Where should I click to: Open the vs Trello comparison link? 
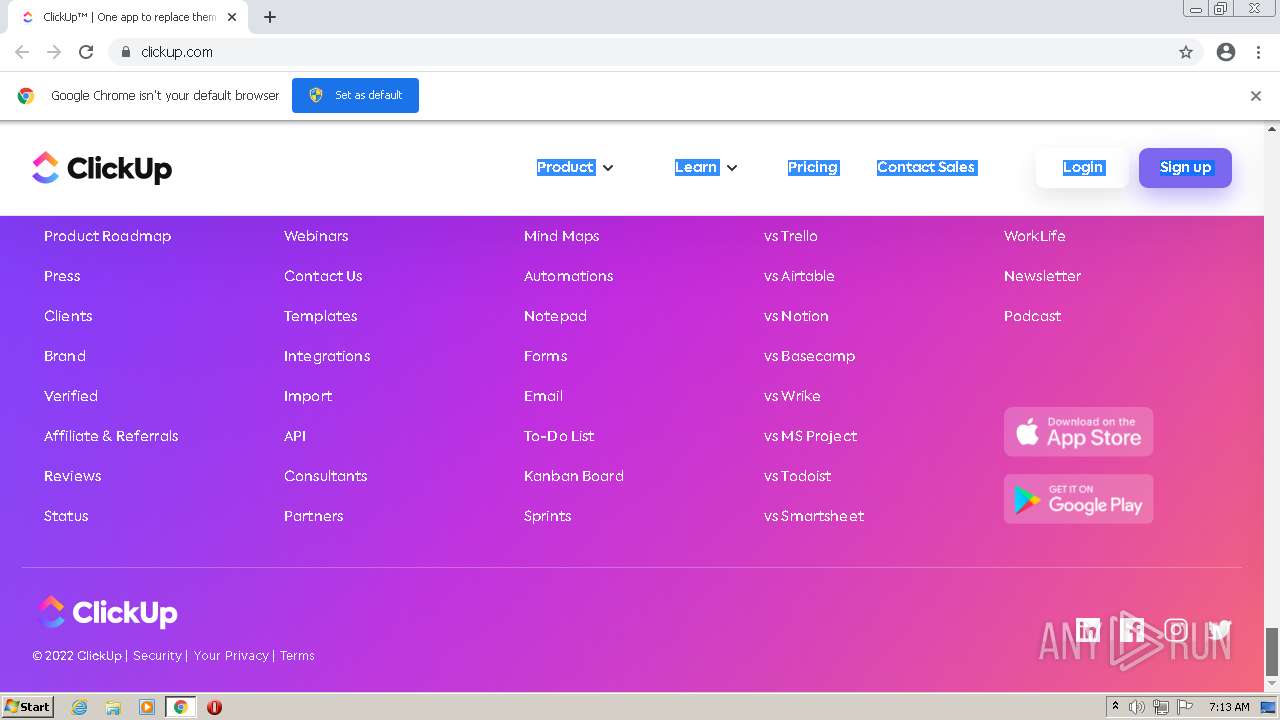790,236
